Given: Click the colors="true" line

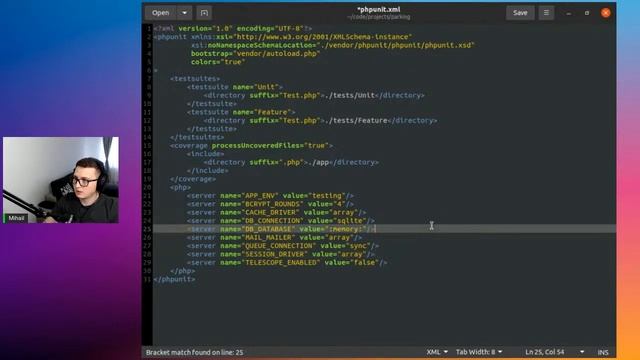Looking at the screenshot, I should 218,62.
